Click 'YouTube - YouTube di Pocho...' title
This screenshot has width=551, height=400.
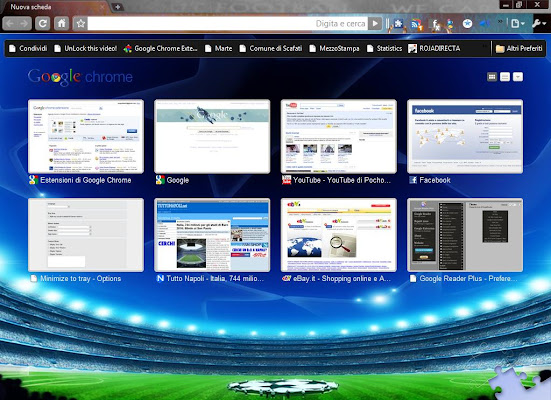click(342, 180)
